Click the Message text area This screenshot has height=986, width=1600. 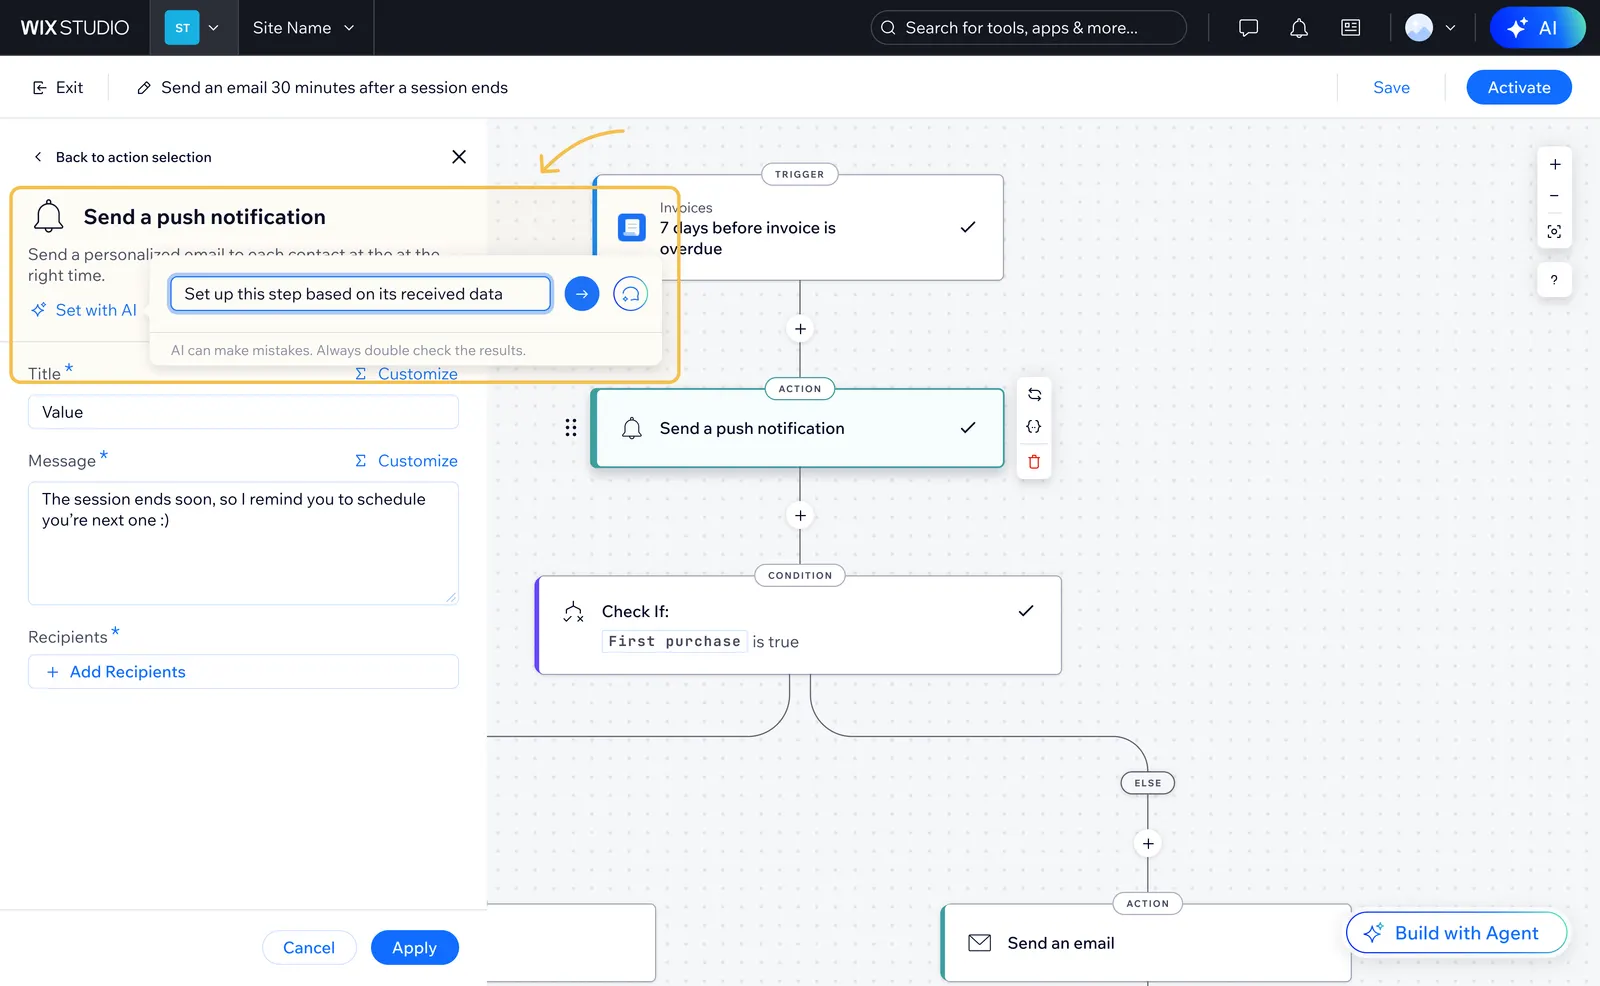point(243,543)
